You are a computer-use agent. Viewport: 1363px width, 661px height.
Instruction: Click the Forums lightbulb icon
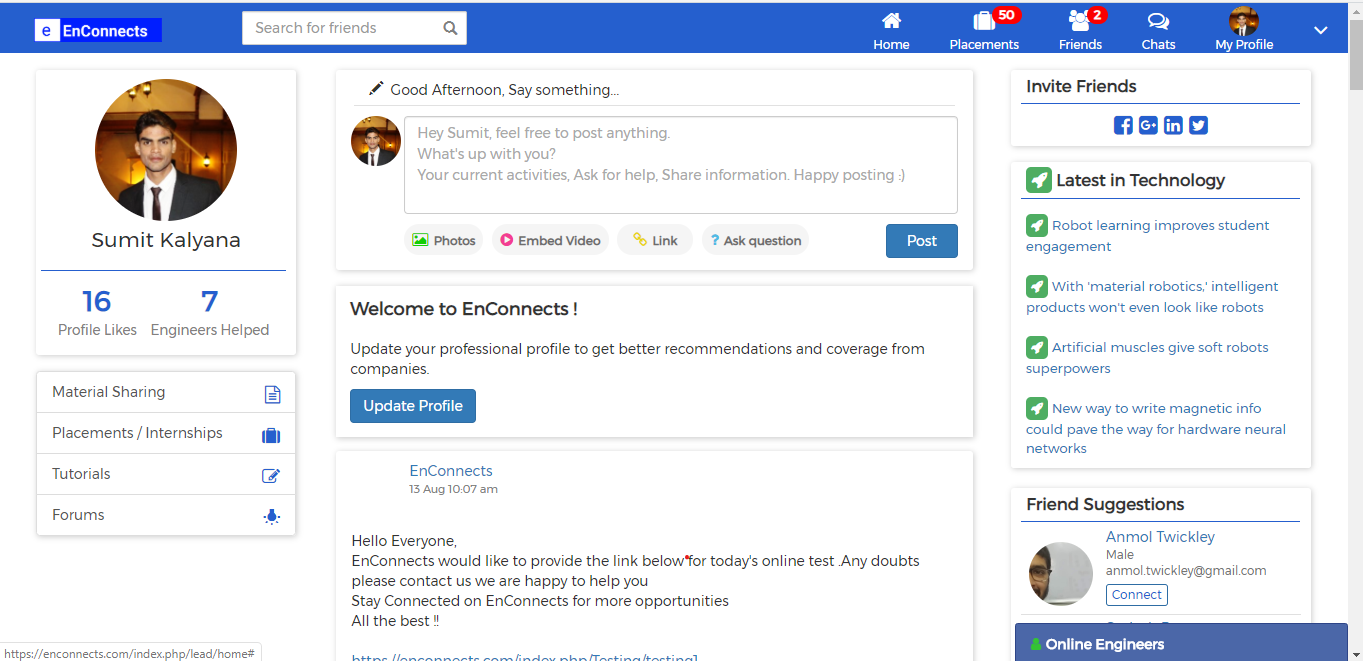coord(272,516)
